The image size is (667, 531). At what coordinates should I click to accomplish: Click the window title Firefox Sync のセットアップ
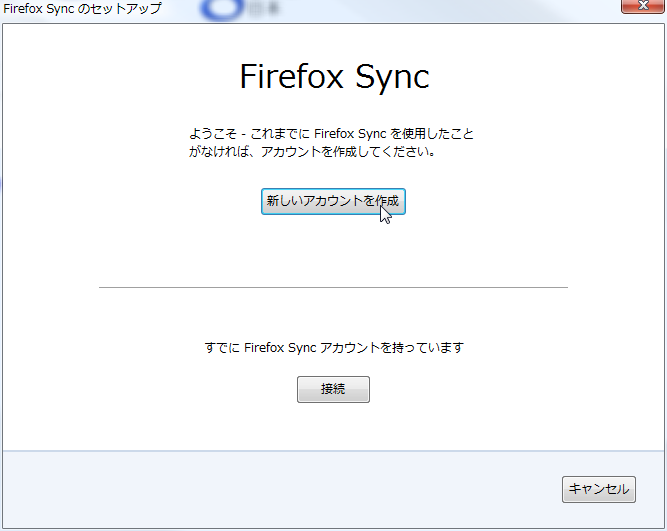(83, 8)
